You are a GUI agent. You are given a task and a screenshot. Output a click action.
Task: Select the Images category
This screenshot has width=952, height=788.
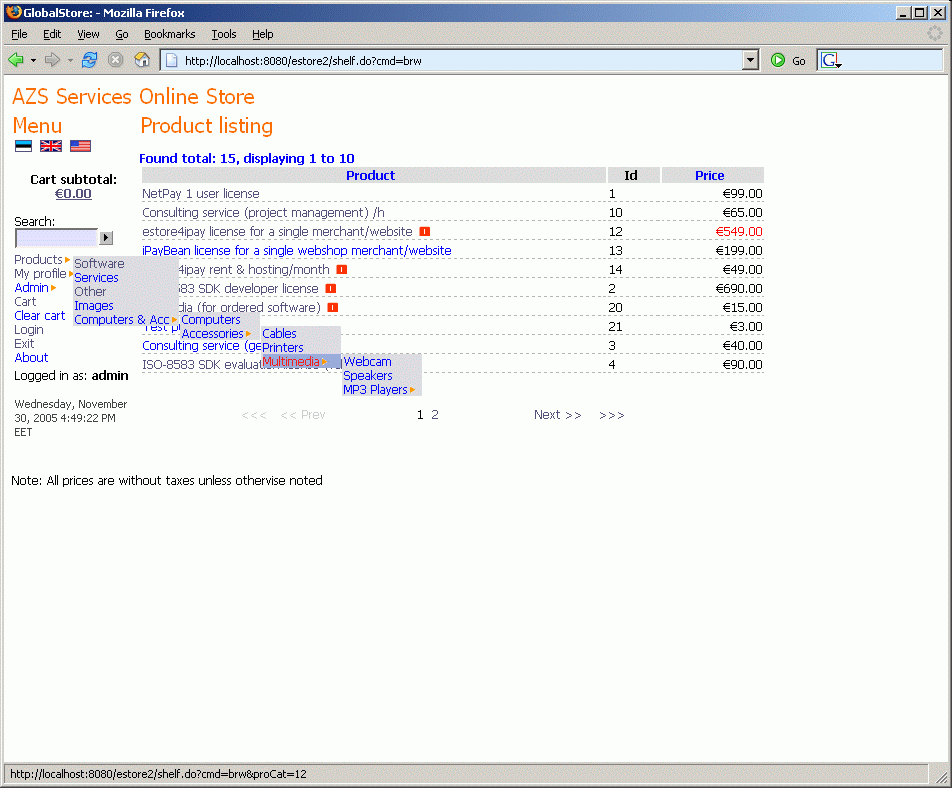pos(94,306)
